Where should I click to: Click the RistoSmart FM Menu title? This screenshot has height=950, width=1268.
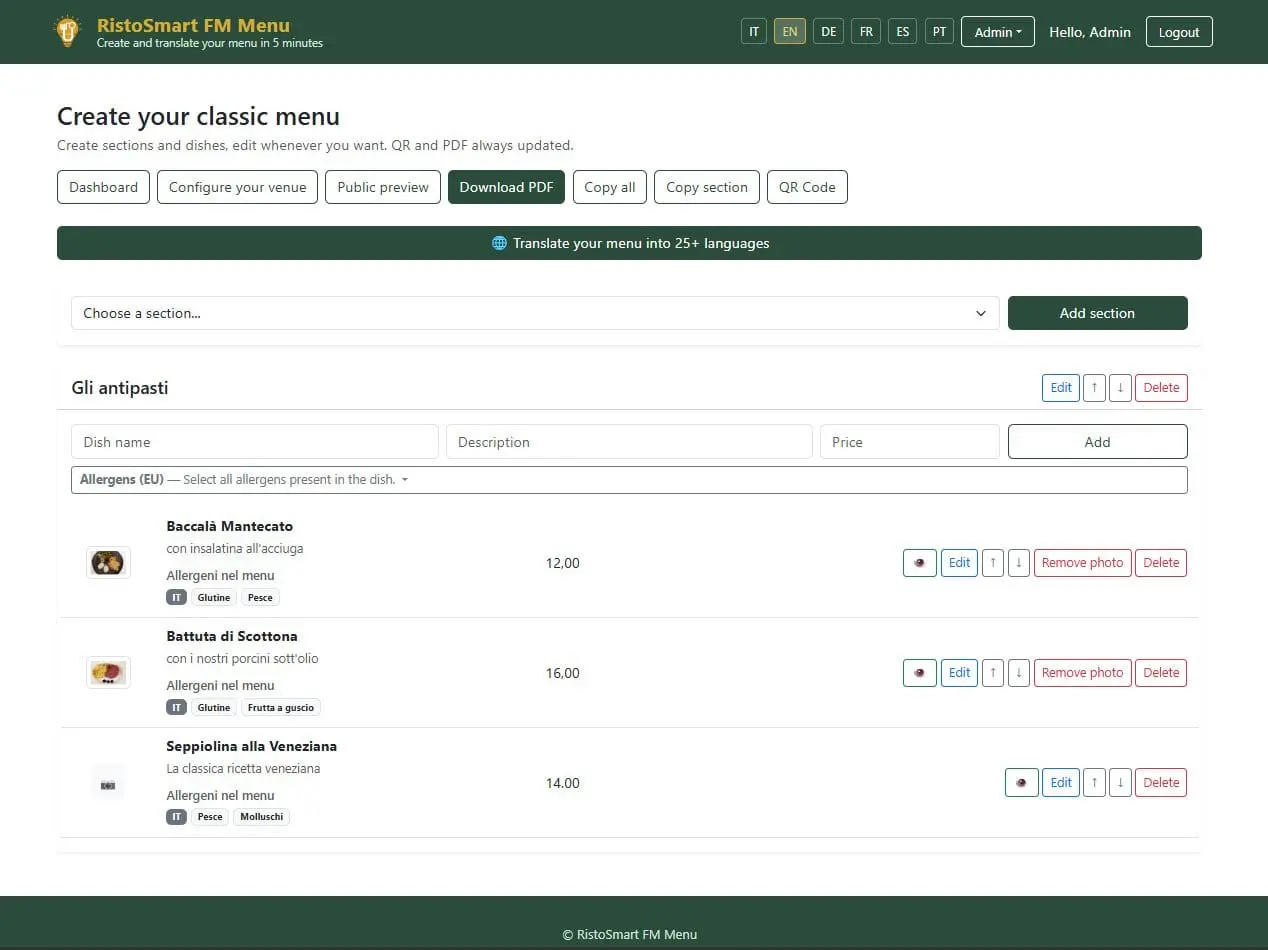[x=193, y=25]
